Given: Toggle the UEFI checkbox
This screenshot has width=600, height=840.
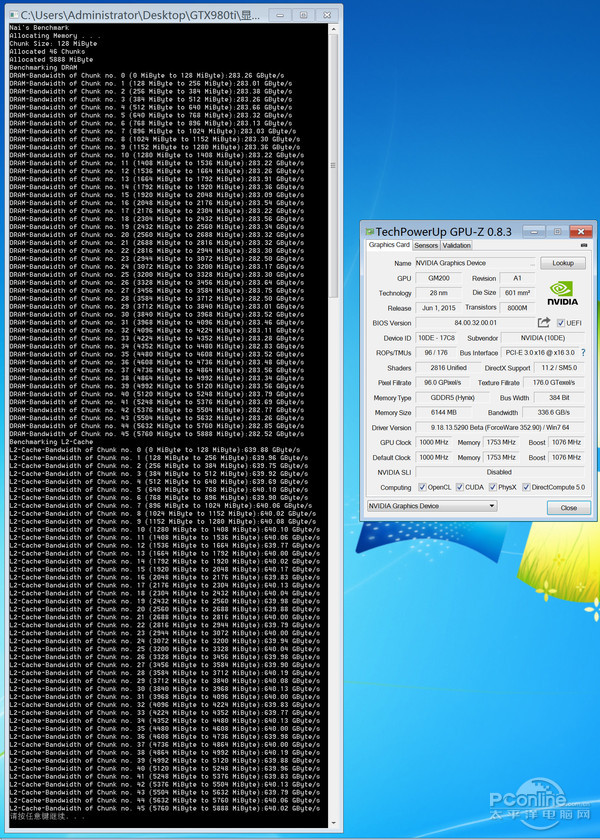Looking at the screenshot, I should 560,323.
